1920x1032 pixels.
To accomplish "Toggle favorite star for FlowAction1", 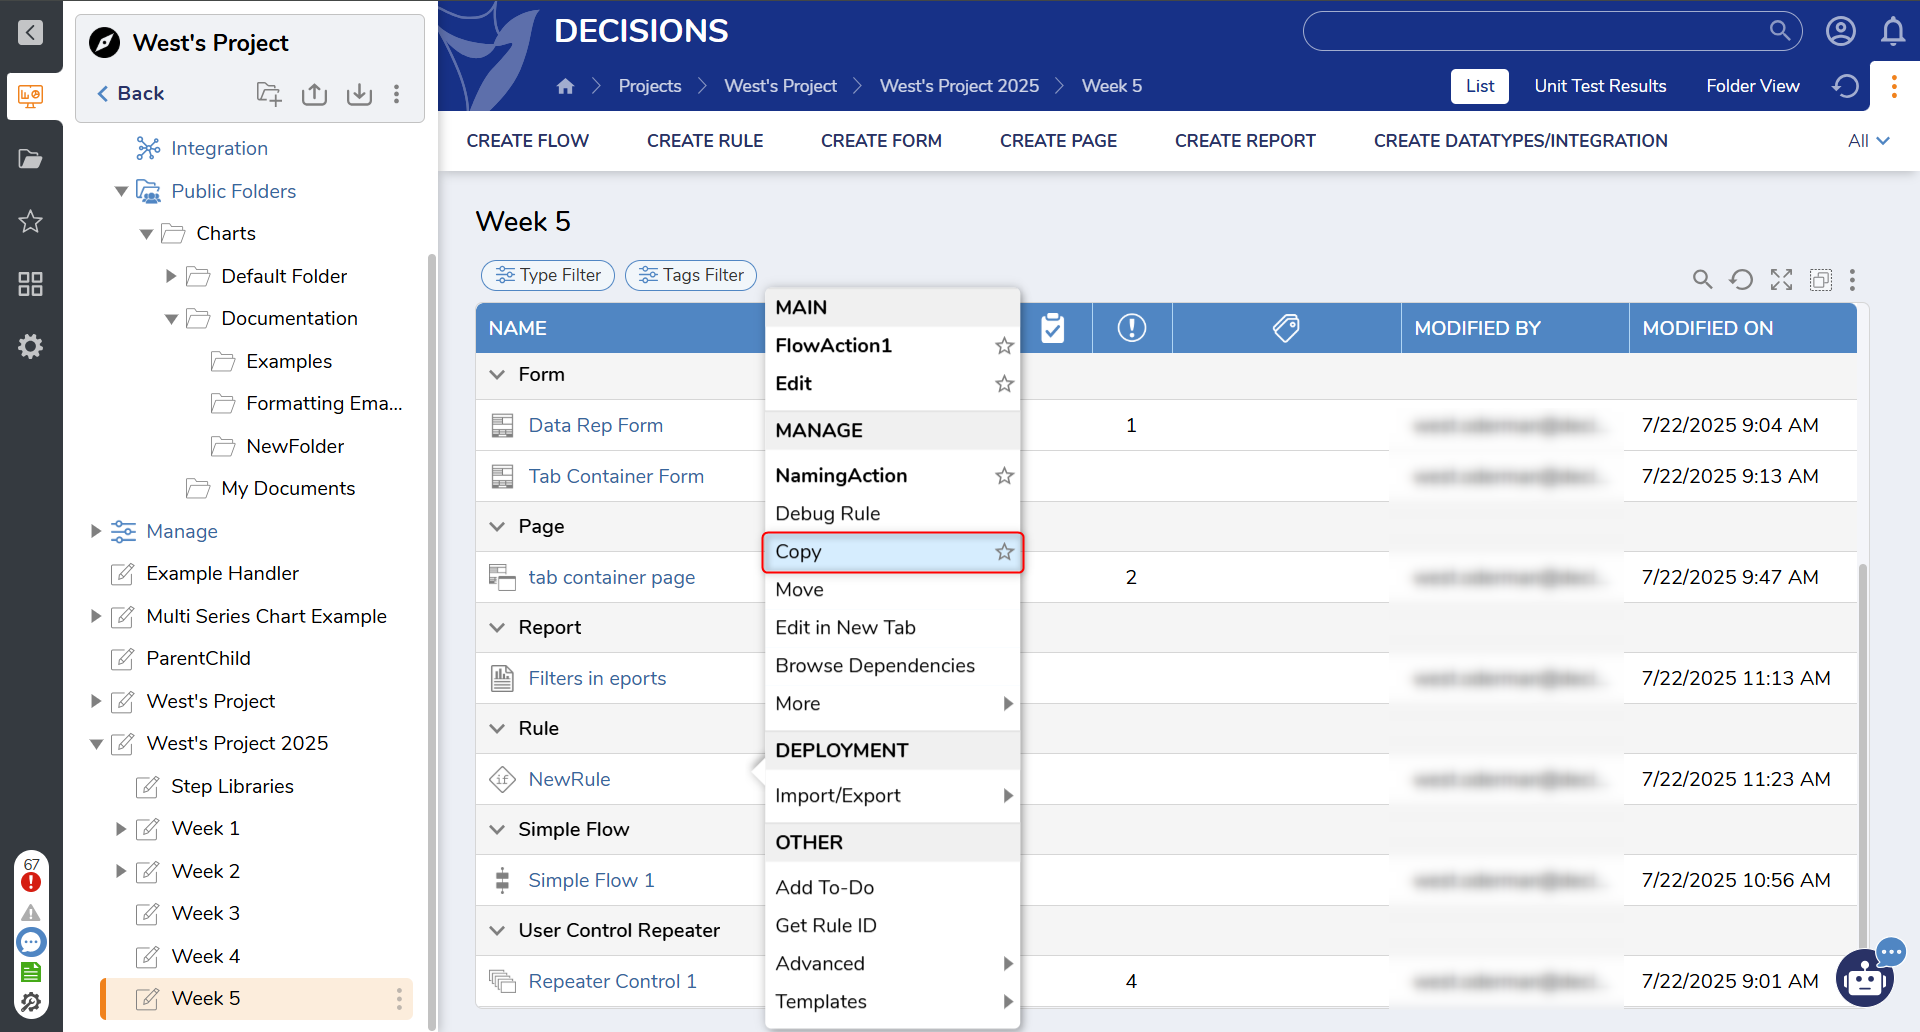I will pyautogui.click(x=1004, y=346).
